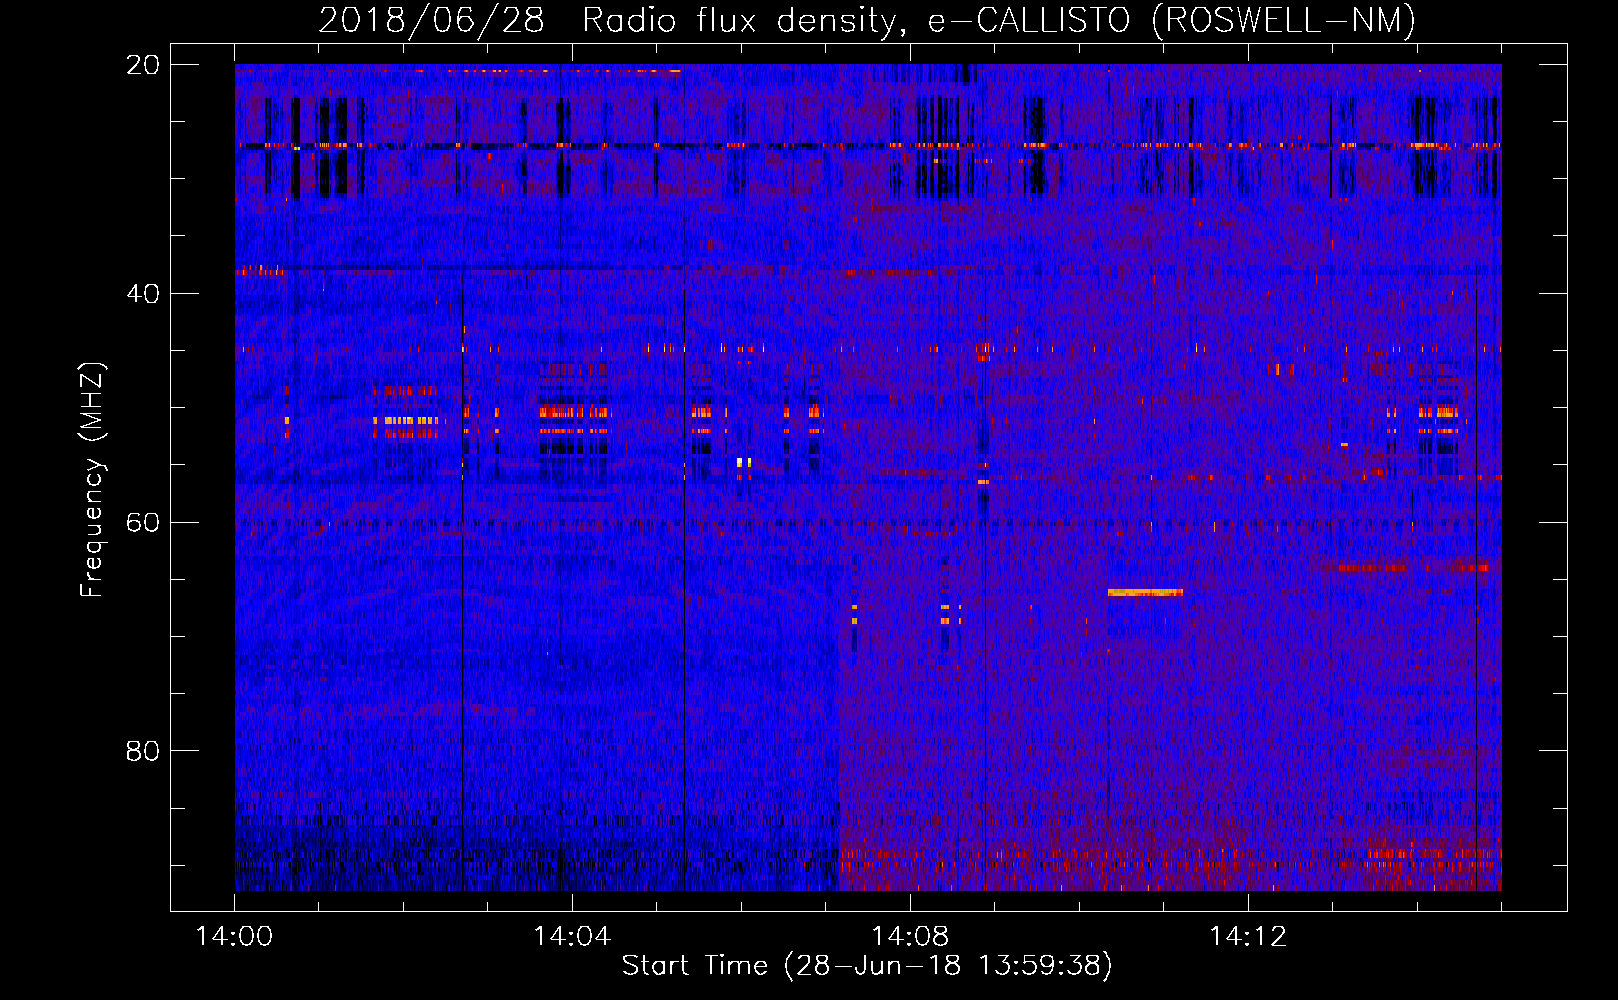Click the plot title 'Radio flux density, e-CALLISTO (ROSWELL-NM)'

click(x=999, y=20)
